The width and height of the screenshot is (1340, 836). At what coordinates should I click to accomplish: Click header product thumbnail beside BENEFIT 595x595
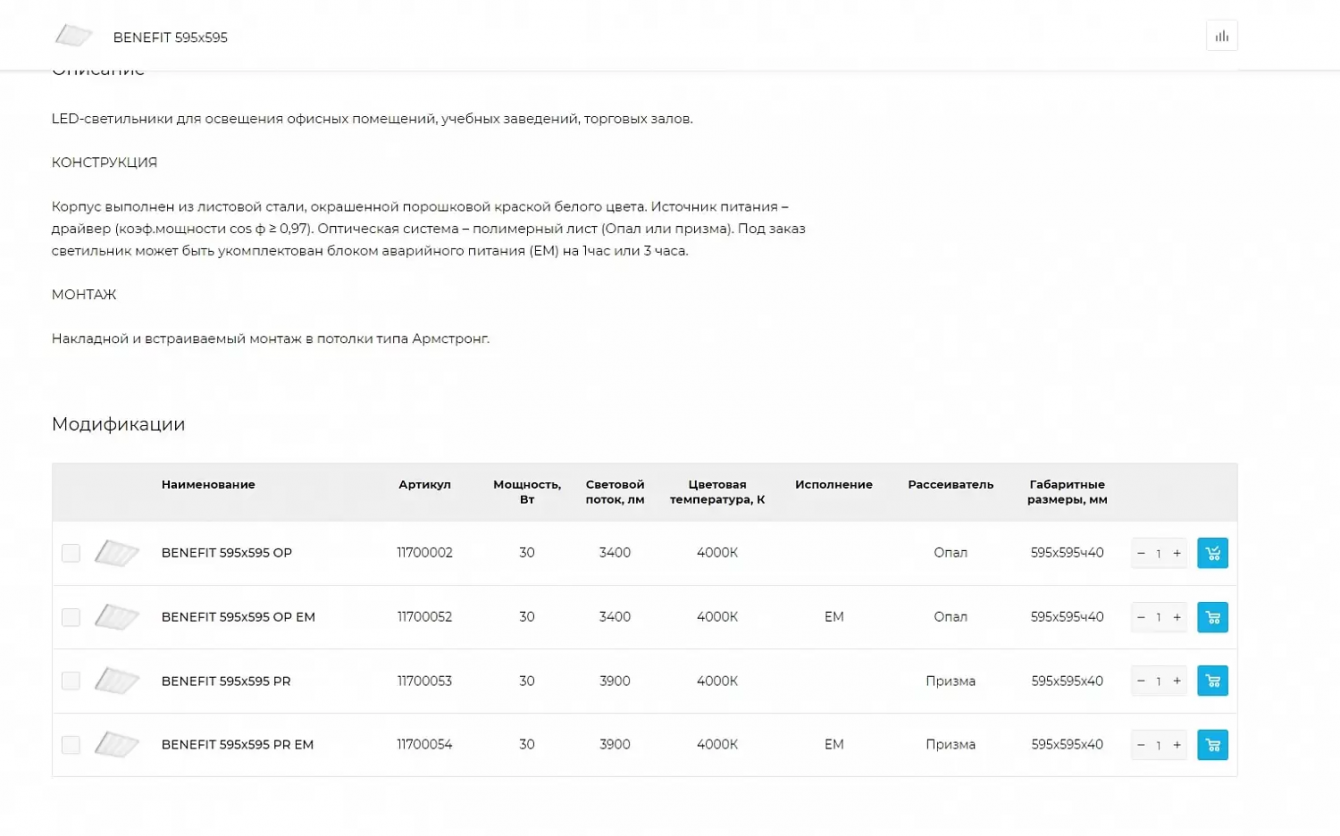(x=73, y=37)
